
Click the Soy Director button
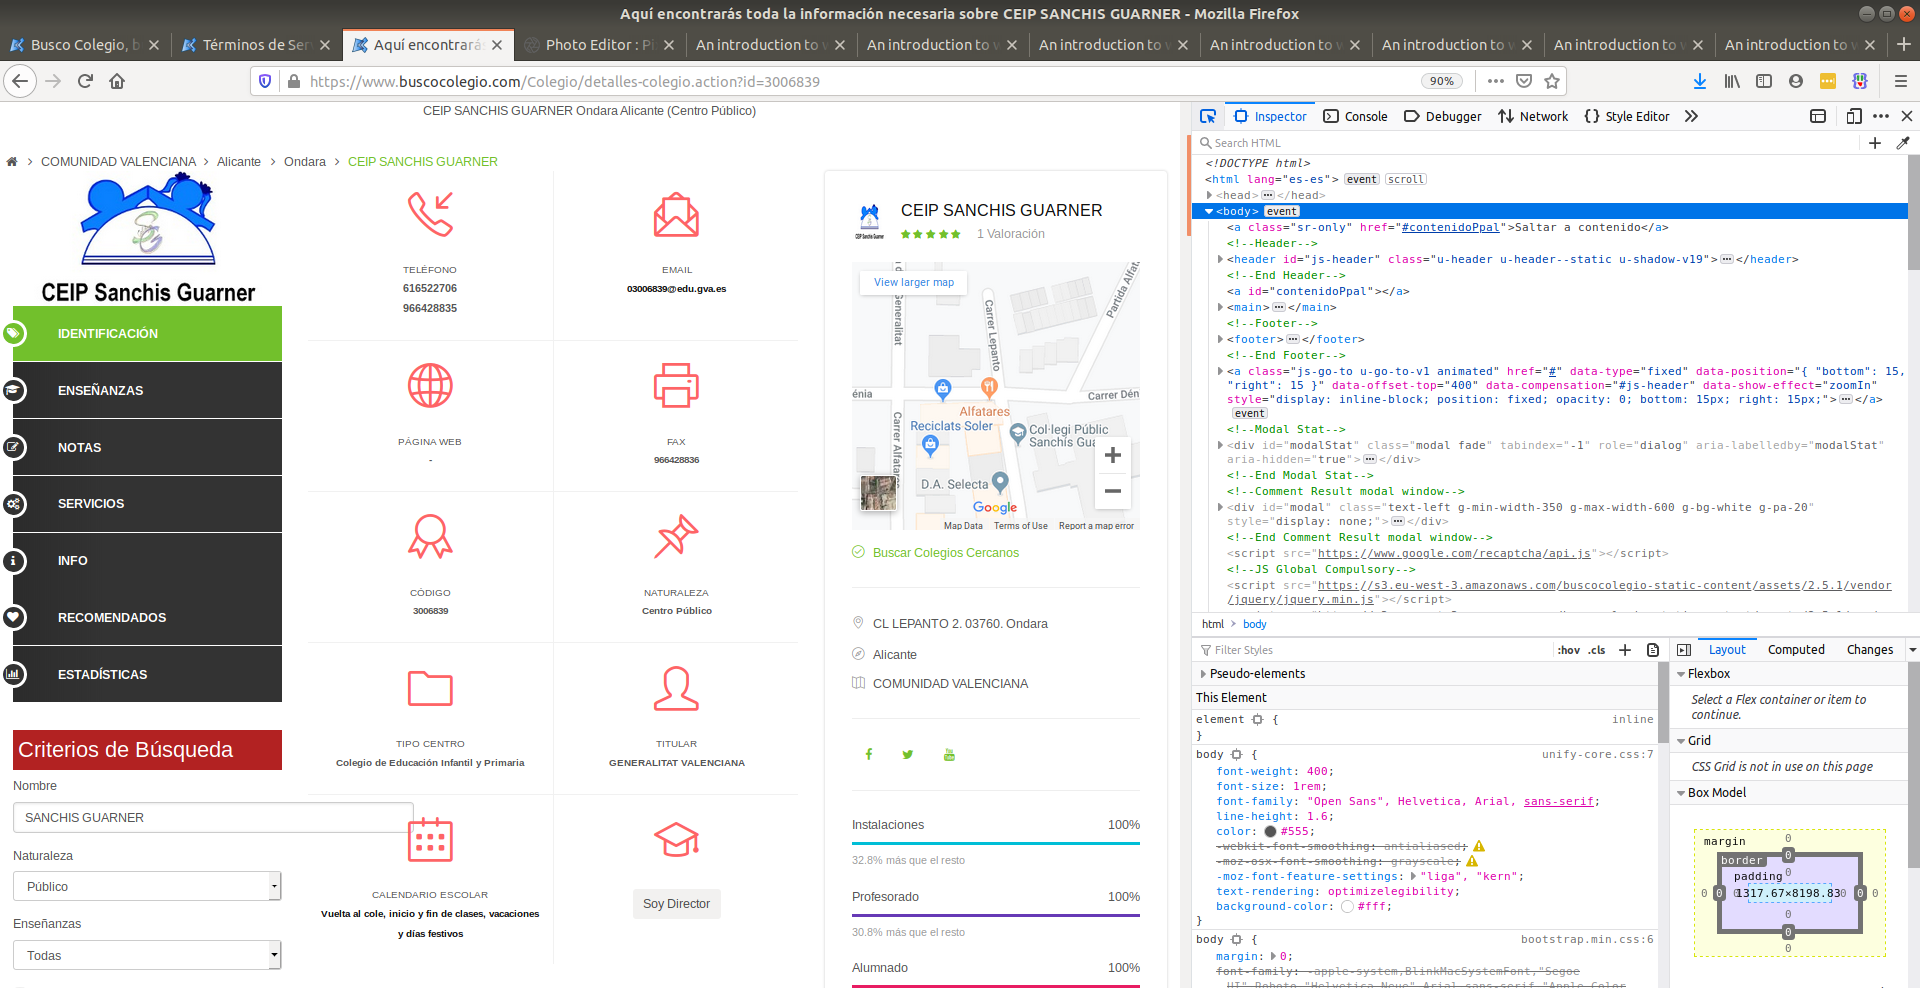[x=676, y=903]
